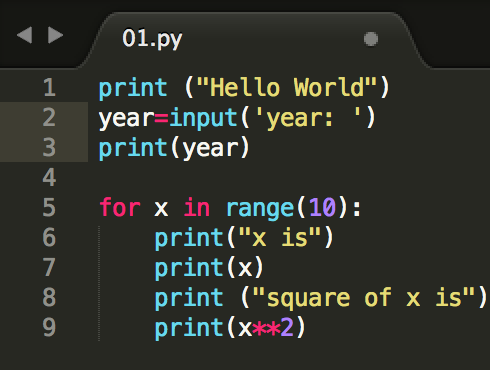The width and height of the screenshot is (490, 370).
Task: Click the exponent 2 on line 9
Action: coord(287,327)
